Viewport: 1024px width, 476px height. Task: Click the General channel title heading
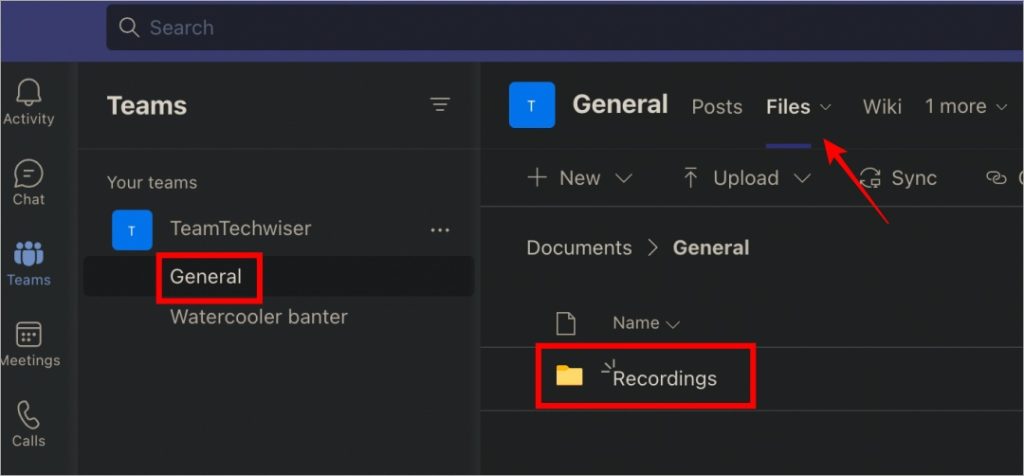pos(620,104)
